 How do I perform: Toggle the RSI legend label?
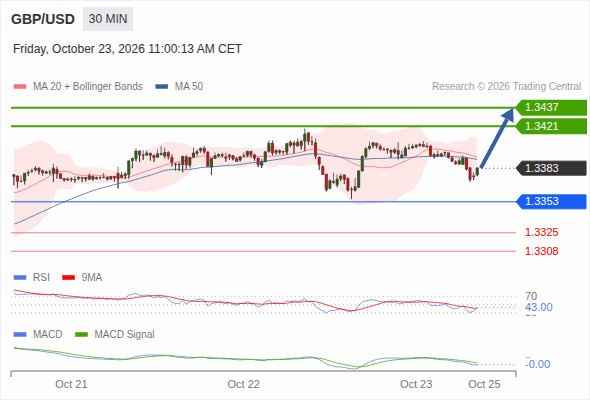[41, 278]
